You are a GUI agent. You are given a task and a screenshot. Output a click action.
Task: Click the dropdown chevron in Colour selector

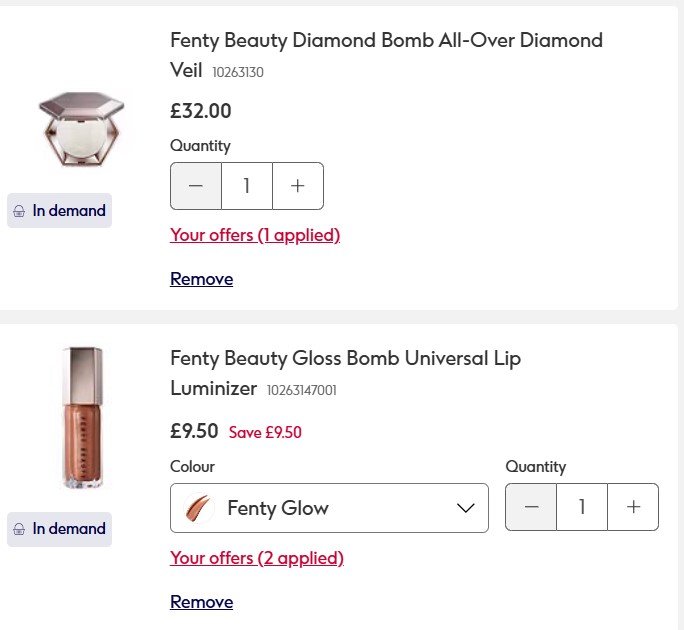[x=465, y=508]
